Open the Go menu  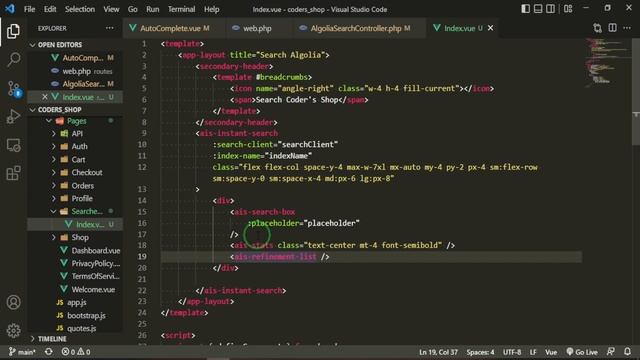pos(133,9)
